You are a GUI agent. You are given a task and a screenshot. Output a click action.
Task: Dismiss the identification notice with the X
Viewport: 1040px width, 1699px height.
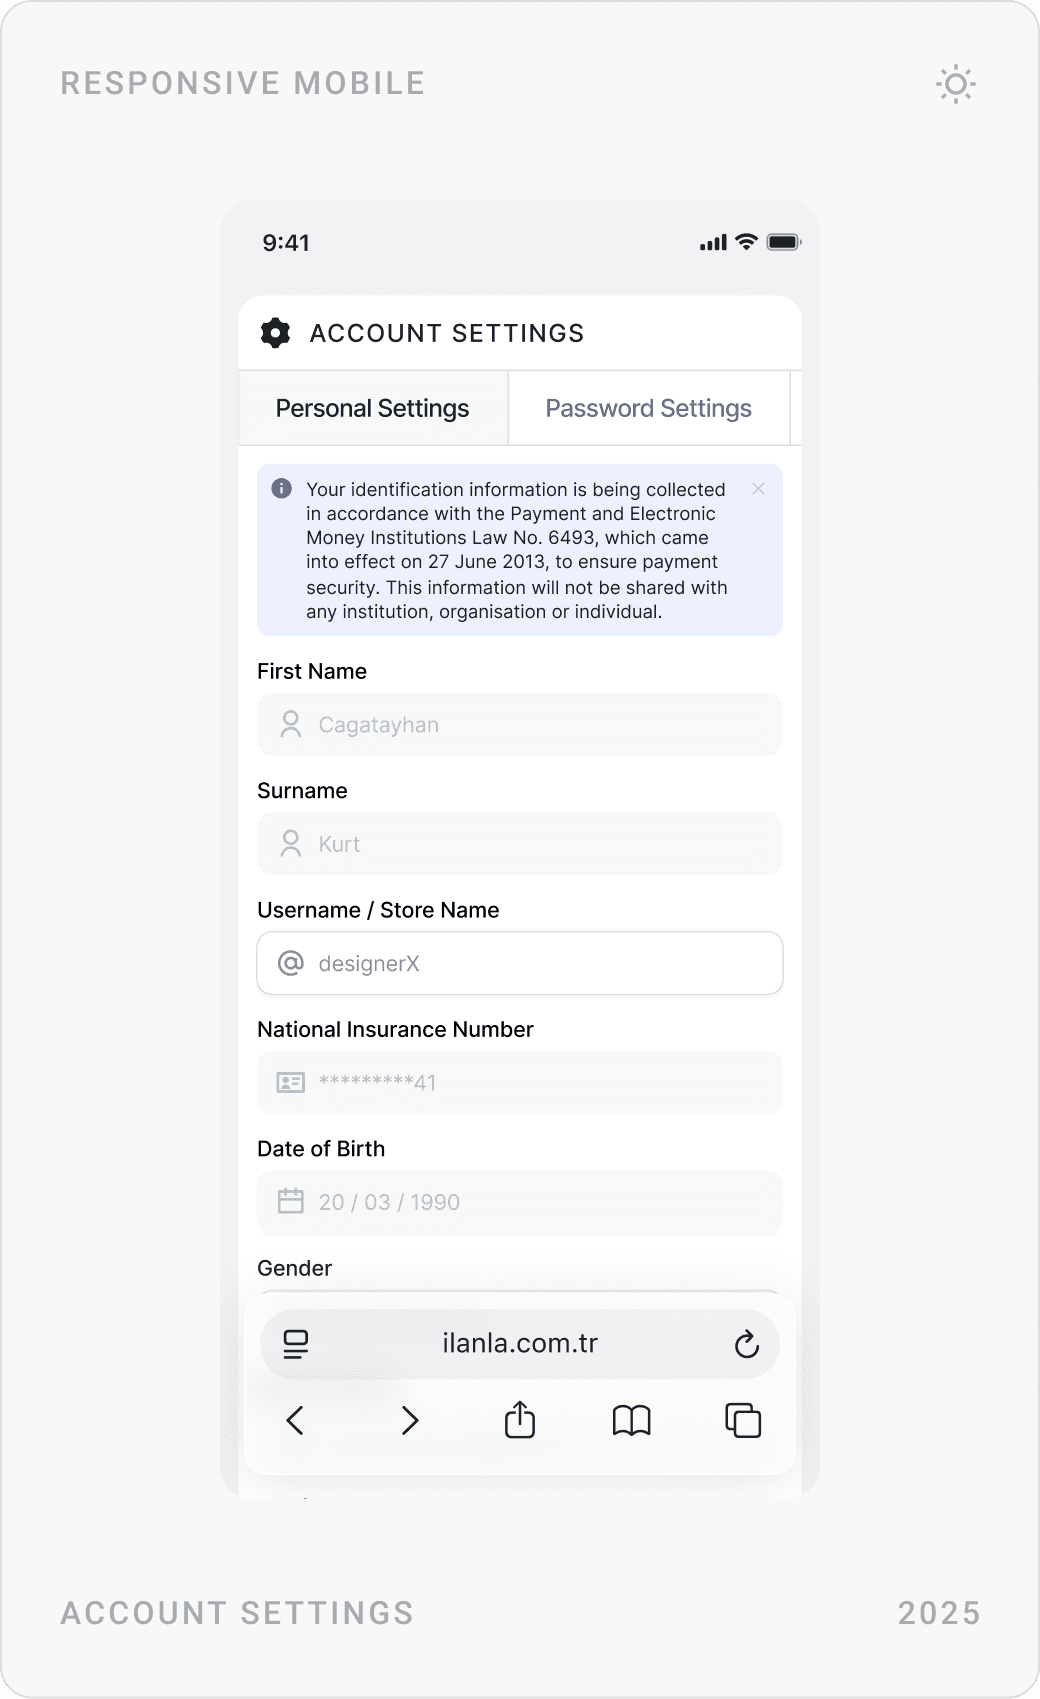click(759, 489)
